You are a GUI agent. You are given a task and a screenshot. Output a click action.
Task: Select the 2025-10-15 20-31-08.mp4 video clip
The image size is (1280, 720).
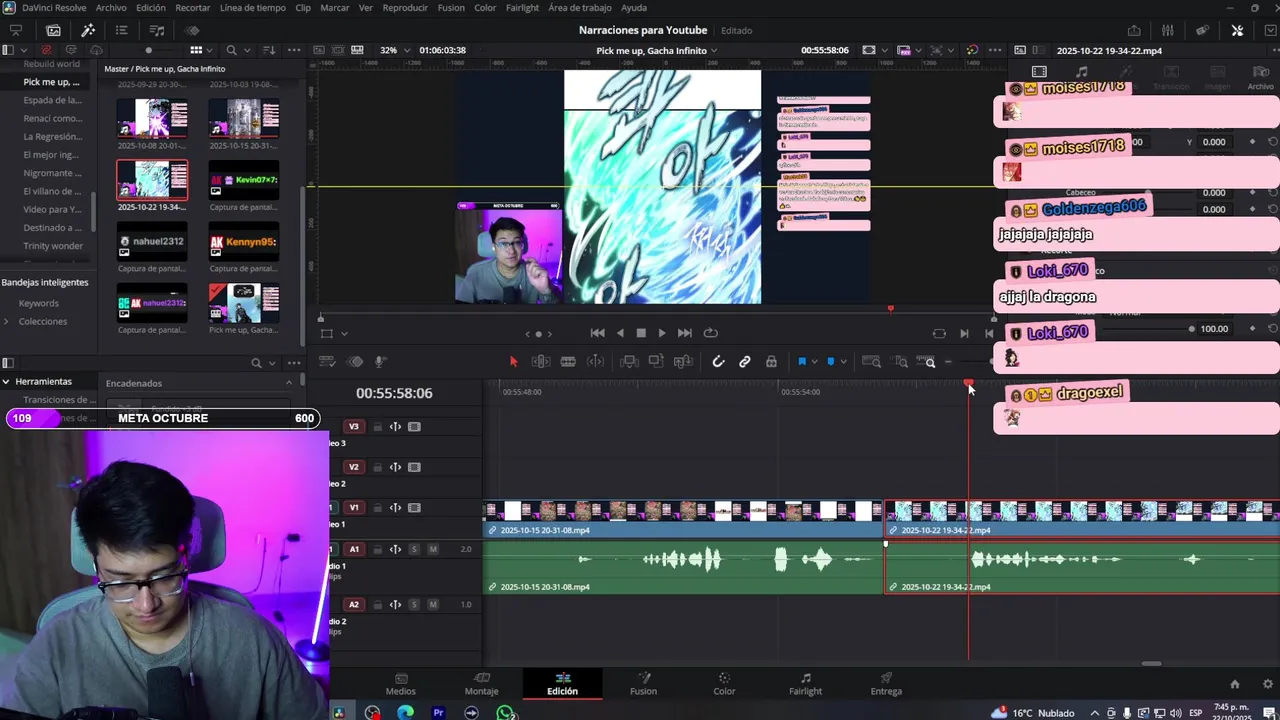(683, 520)
